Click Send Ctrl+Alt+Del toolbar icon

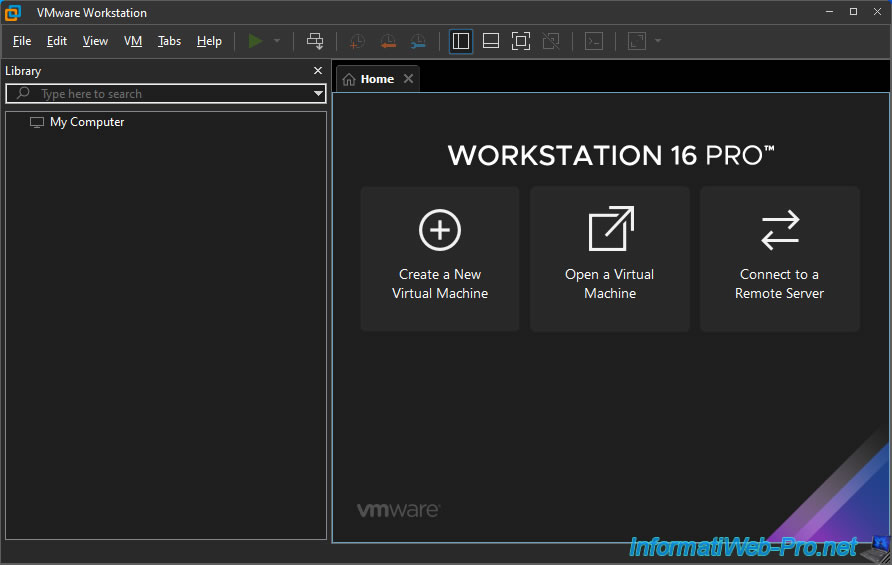(315, 41)
